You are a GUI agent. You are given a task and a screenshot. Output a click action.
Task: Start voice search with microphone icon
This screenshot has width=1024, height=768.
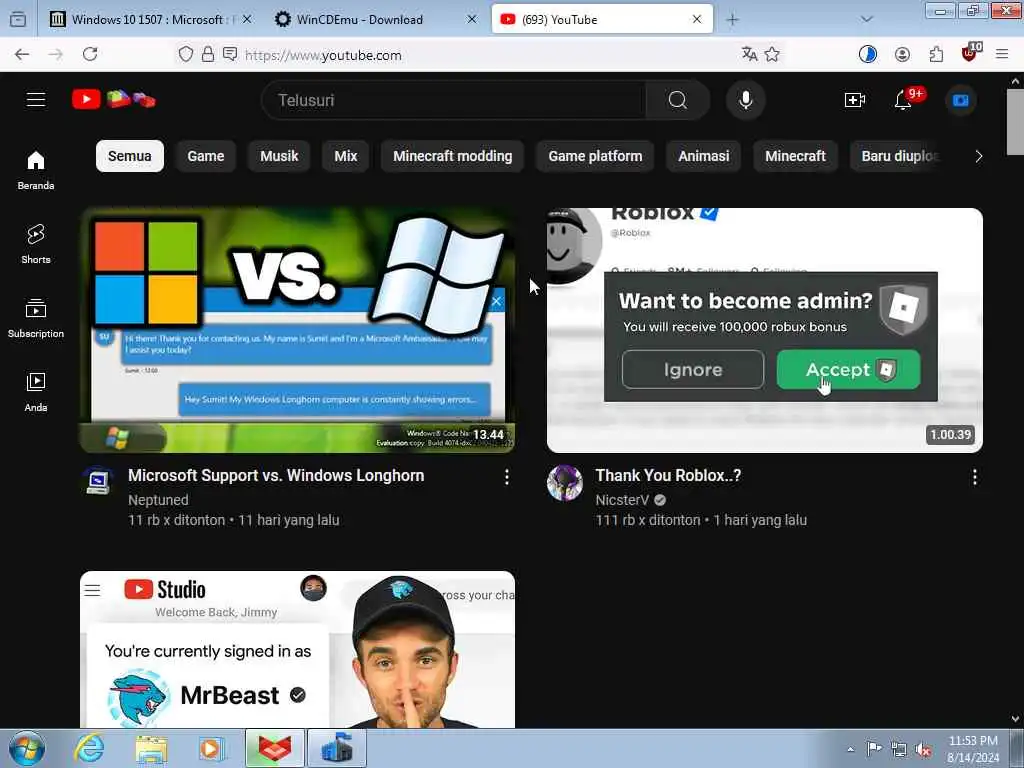(746, 100)
